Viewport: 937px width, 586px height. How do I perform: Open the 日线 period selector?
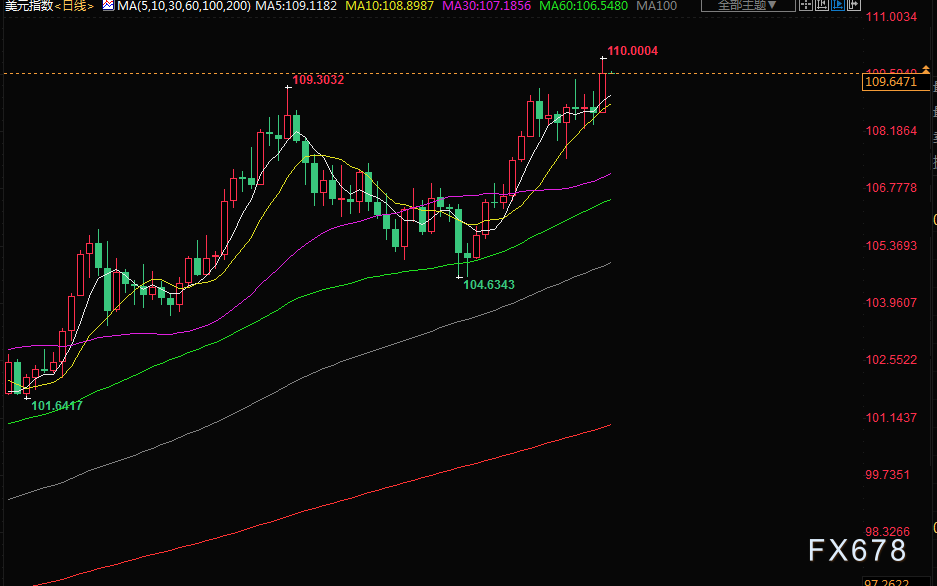(x=75, y=6)
